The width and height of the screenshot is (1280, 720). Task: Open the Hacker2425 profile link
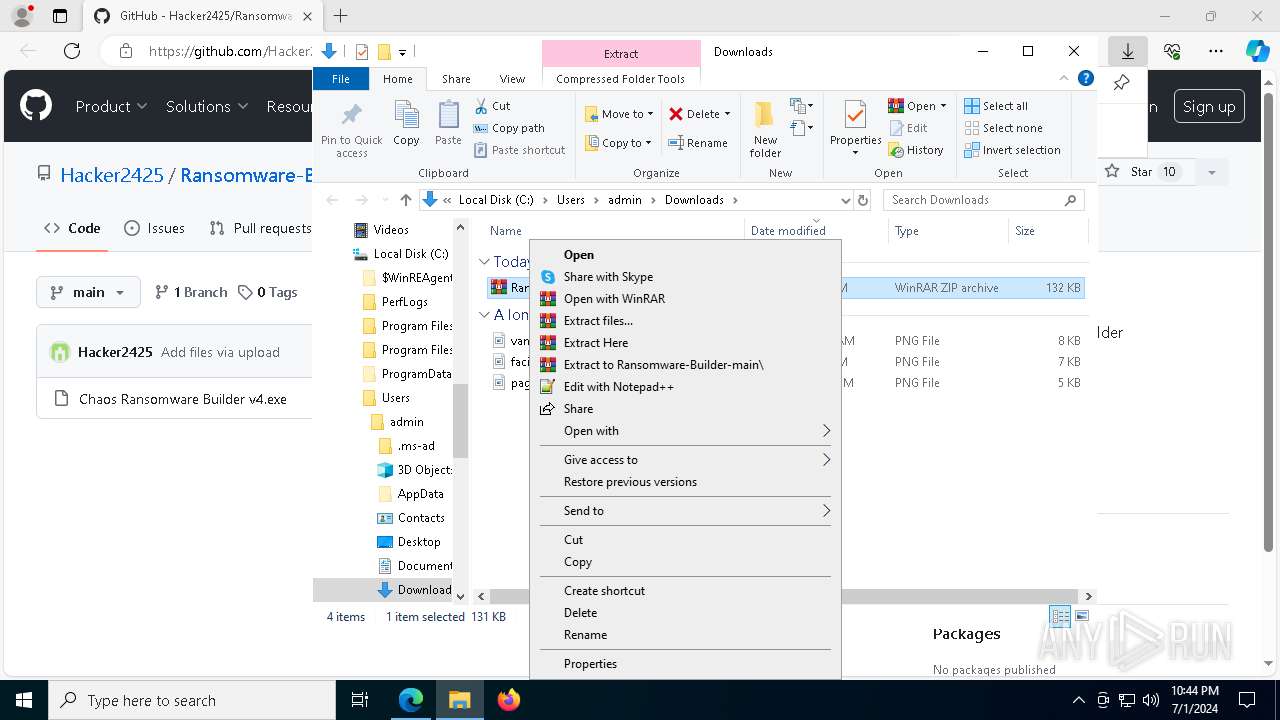click(112, 175)
